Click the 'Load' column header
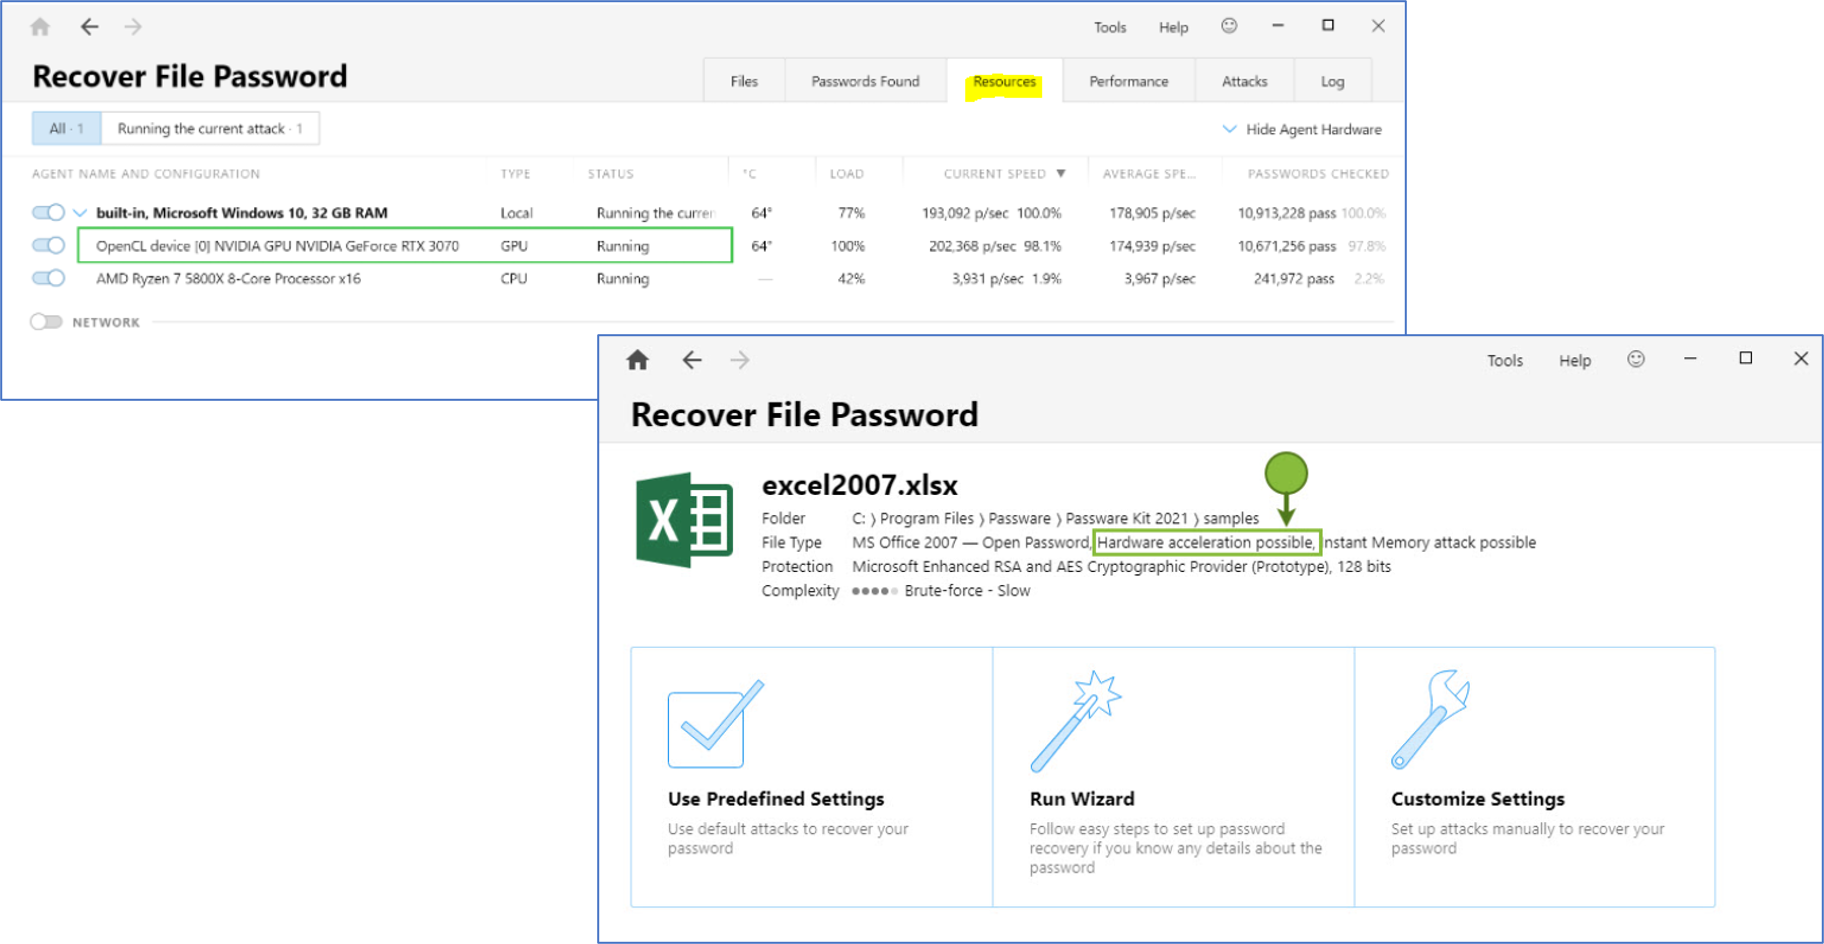The image size is (1824, 944). tap(846, 174)
